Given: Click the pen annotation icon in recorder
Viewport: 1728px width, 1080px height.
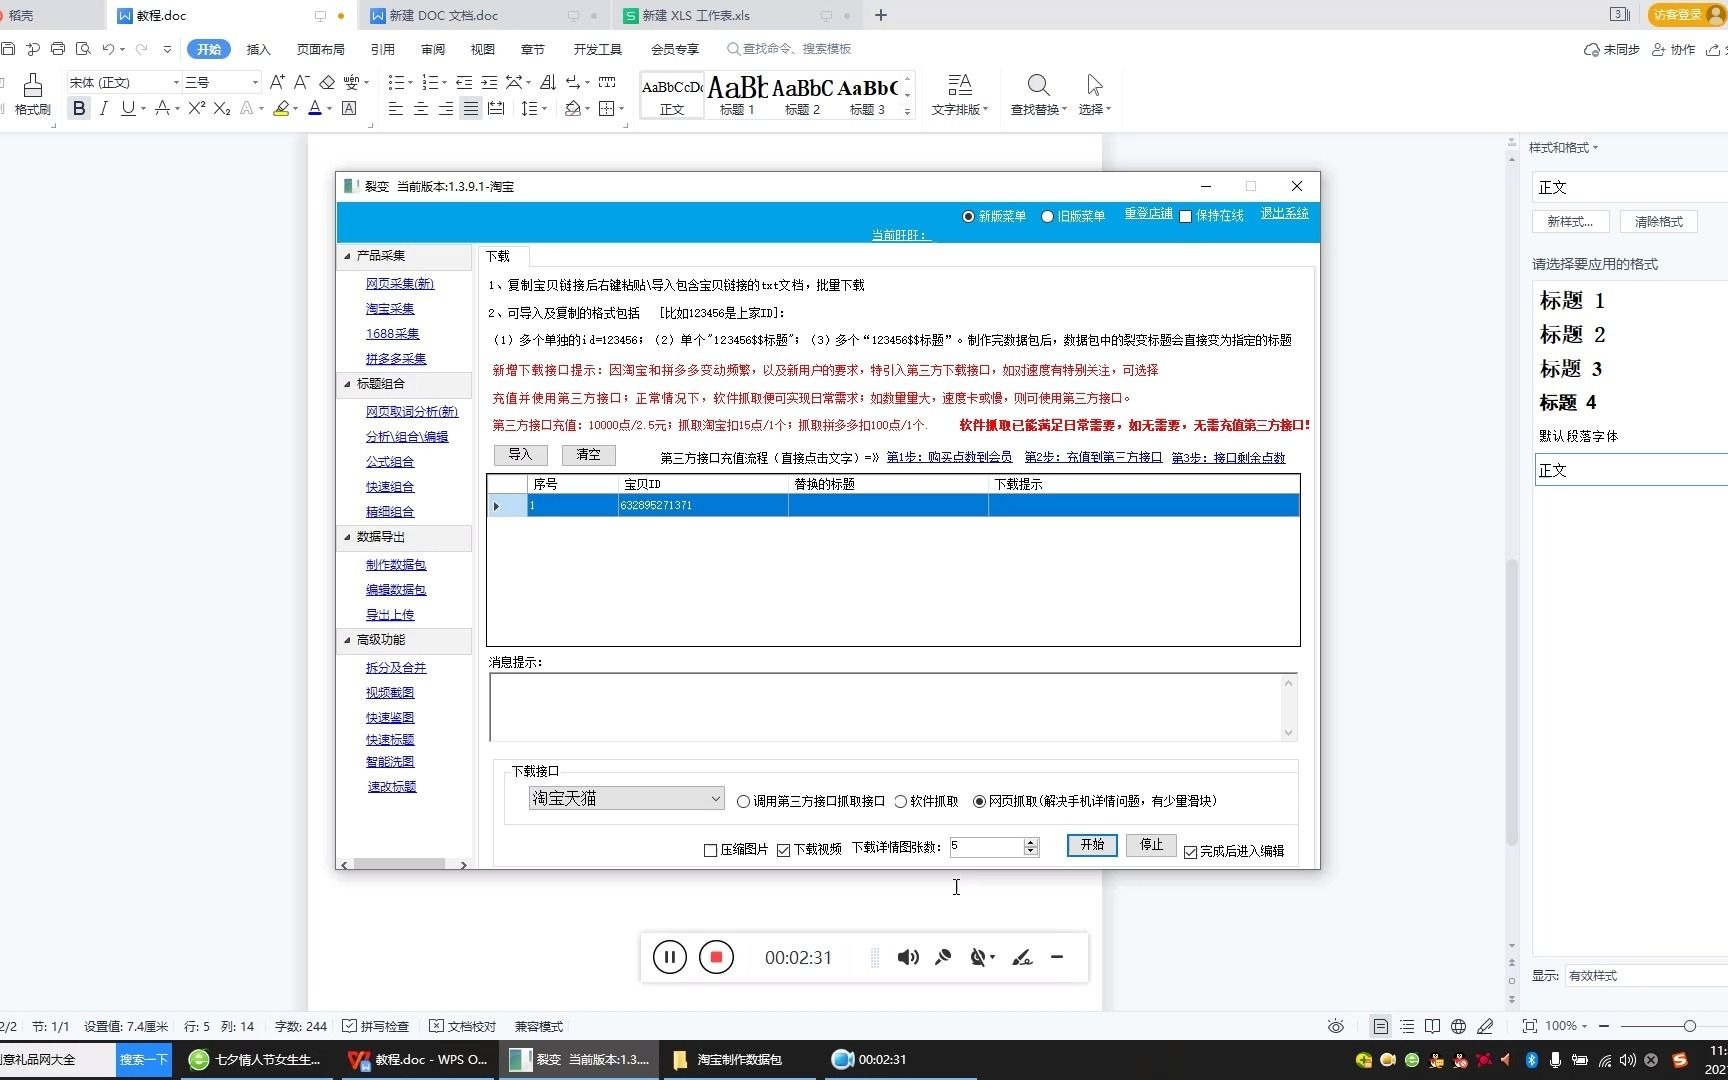Looking at the screenshot, I should pyautogui.click(x=1022, y=957).
